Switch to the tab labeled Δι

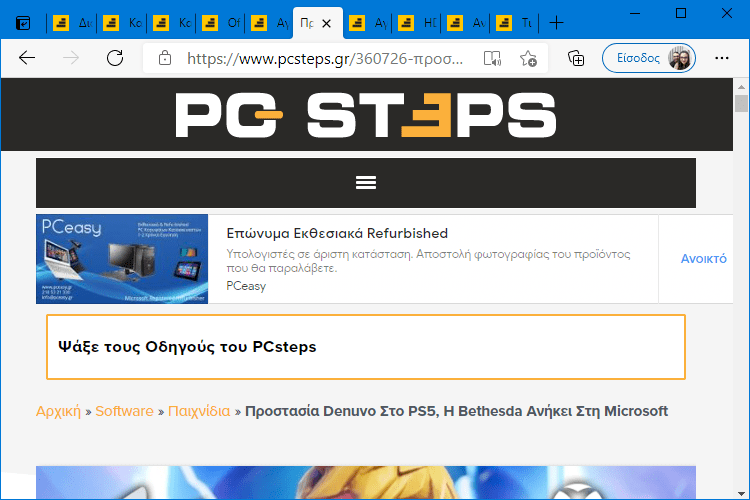pyautogui.click(x=72, y=23)
